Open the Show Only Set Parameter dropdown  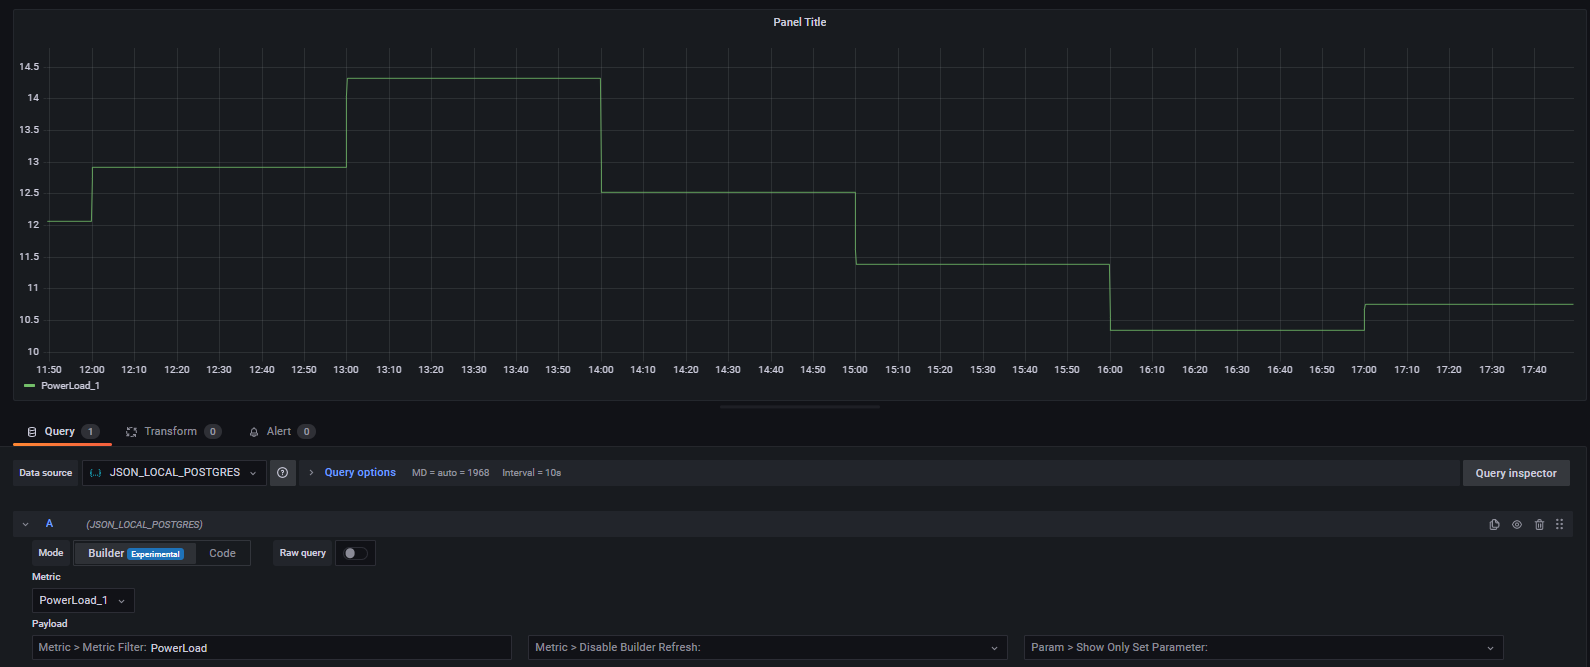1263,648
